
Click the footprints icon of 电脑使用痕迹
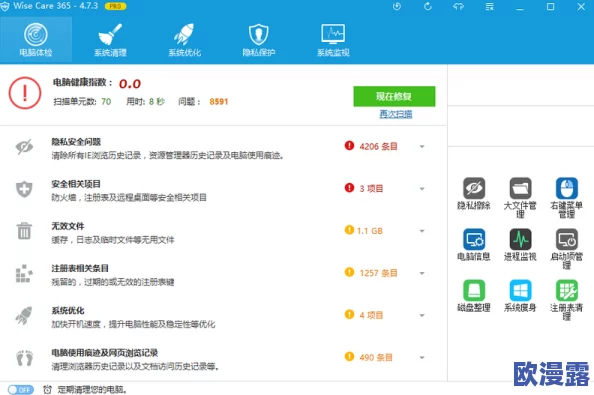pyautogui.click(x=25, y=358)
